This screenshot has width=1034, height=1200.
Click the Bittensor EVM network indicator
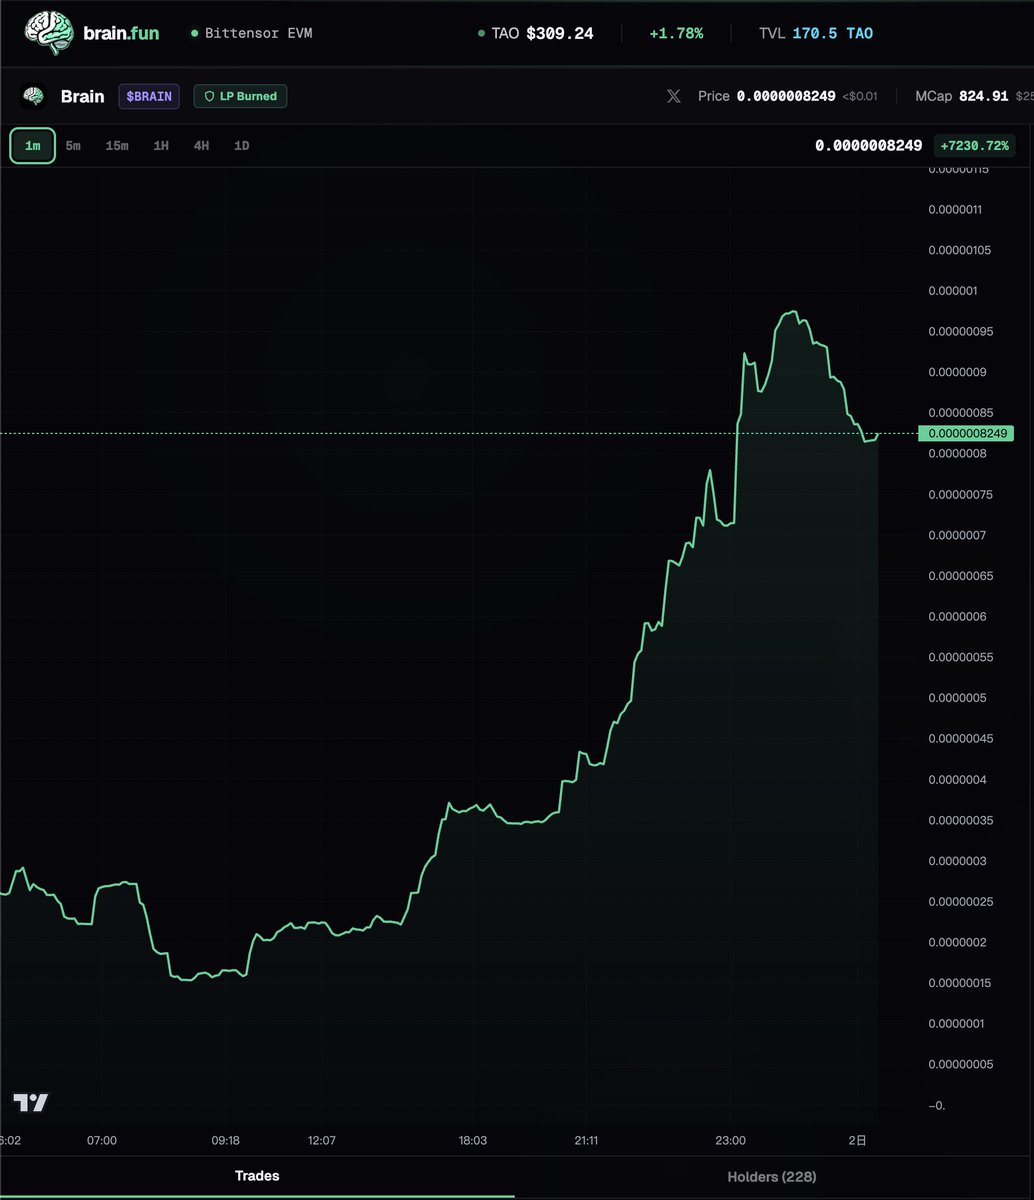(x=251, y=33)
